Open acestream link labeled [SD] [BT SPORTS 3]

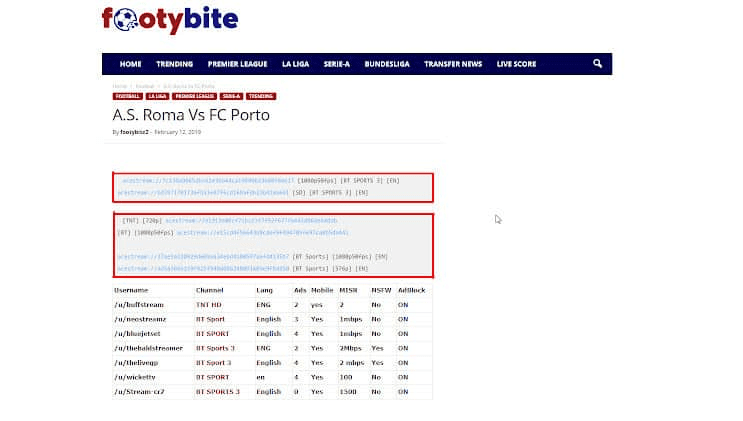[x=203, y=192]
